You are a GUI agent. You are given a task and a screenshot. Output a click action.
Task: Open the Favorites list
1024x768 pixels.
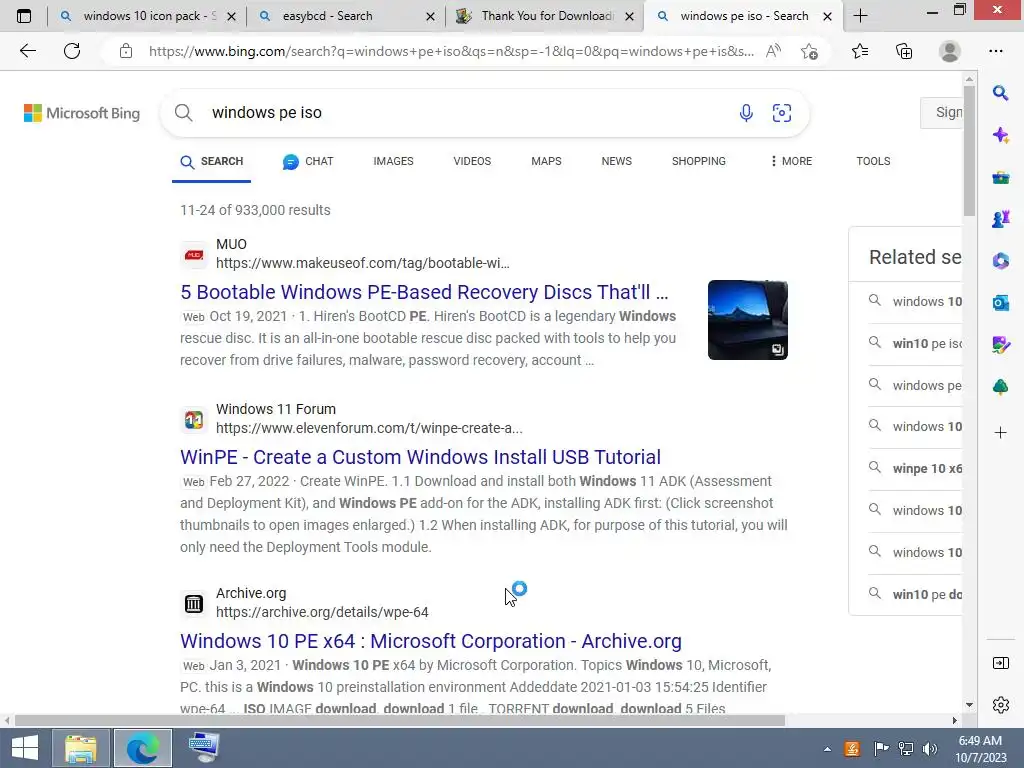click(x=860, y=51)
